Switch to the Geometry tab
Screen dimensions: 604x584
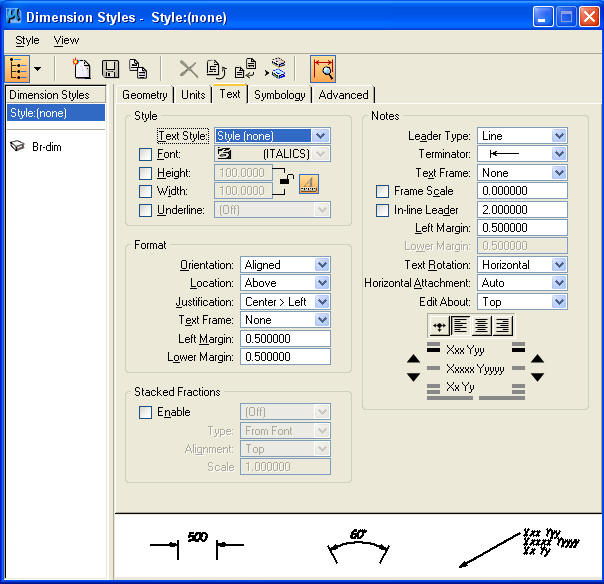145,95
